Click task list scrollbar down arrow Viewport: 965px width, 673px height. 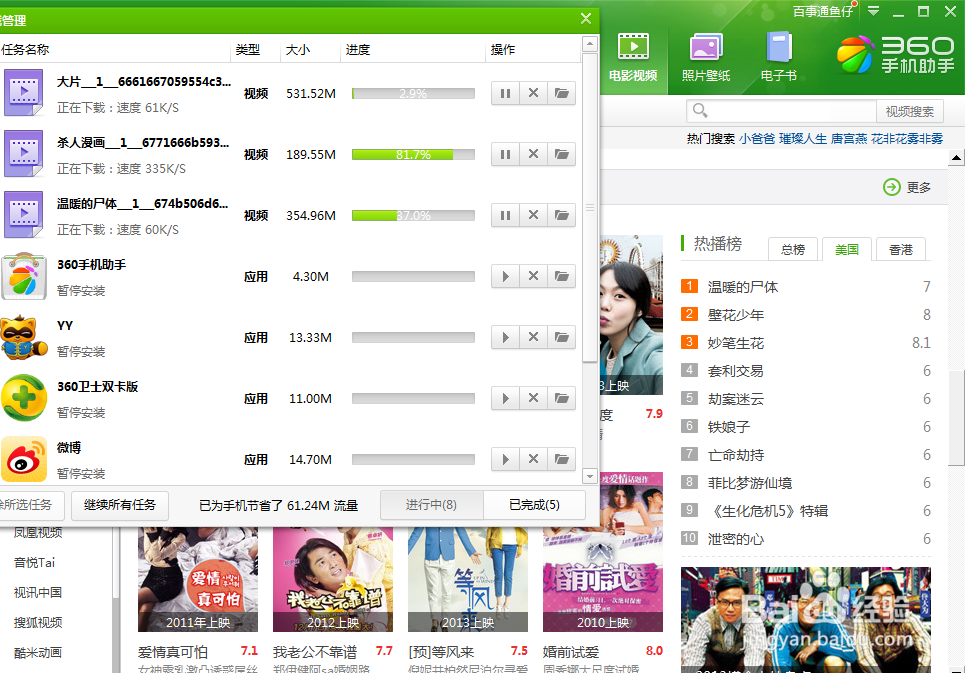coord(590,476)
